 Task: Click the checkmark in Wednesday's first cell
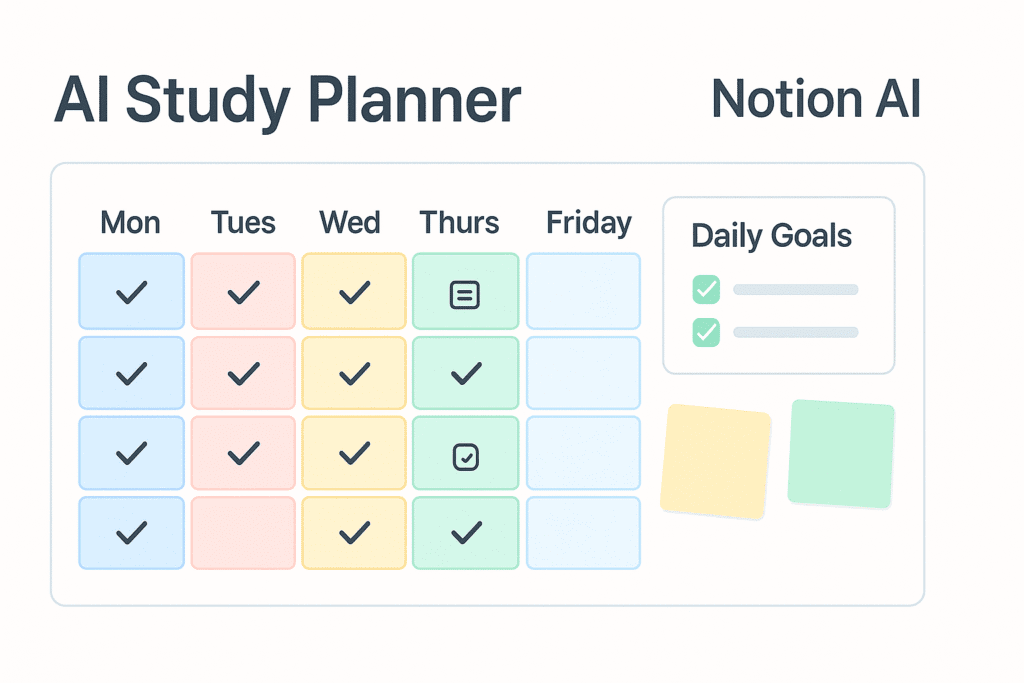[354, 292]
